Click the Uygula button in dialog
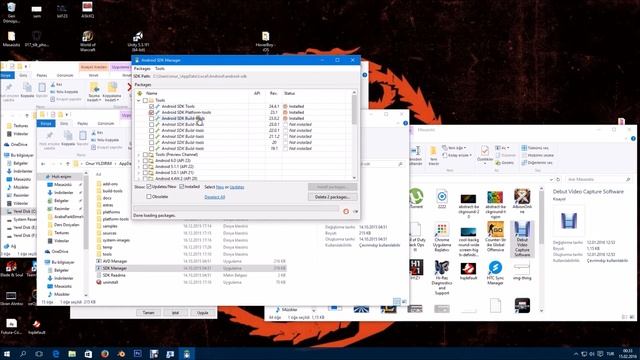Image resolution: width=640 pixels, height=360 pixels. pyautogui.click(x=202, y=313)
